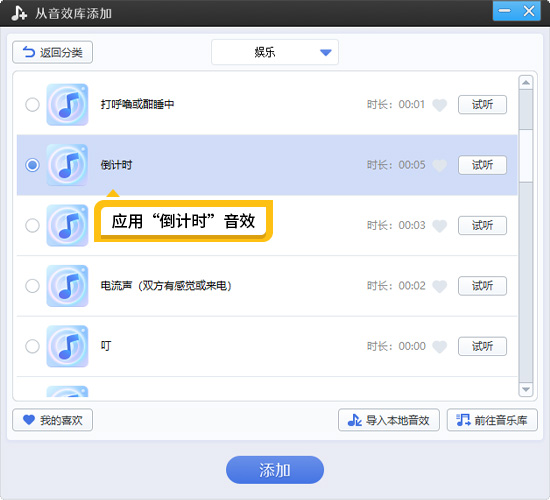Click 添加 to add selected sound
Screen dimensions: 550x500
tap(275, 470)
